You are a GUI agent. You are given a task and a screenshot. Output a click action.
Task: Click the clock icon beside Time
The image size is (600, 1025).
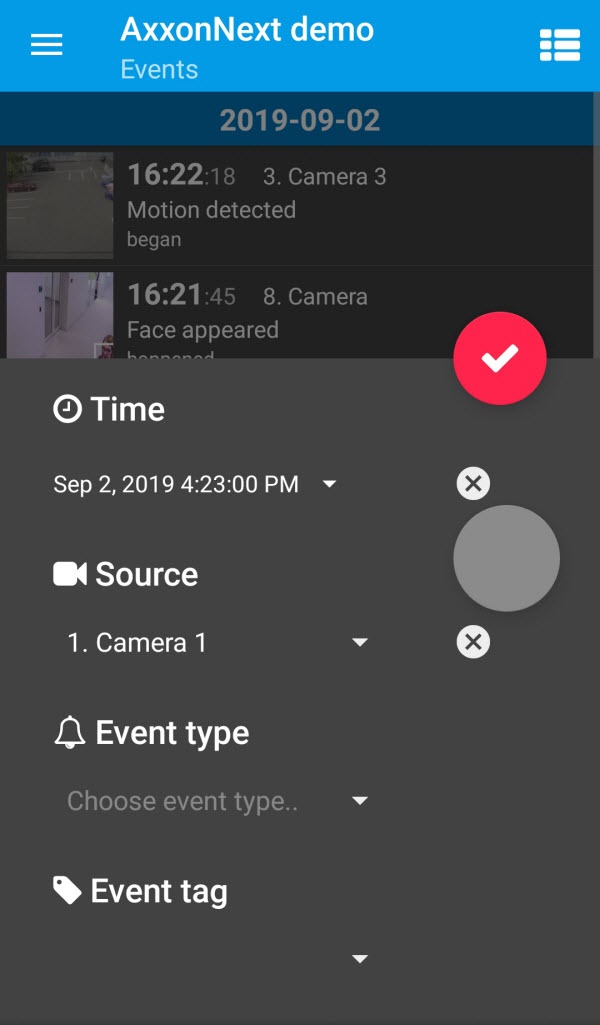[x=67, y=409]
